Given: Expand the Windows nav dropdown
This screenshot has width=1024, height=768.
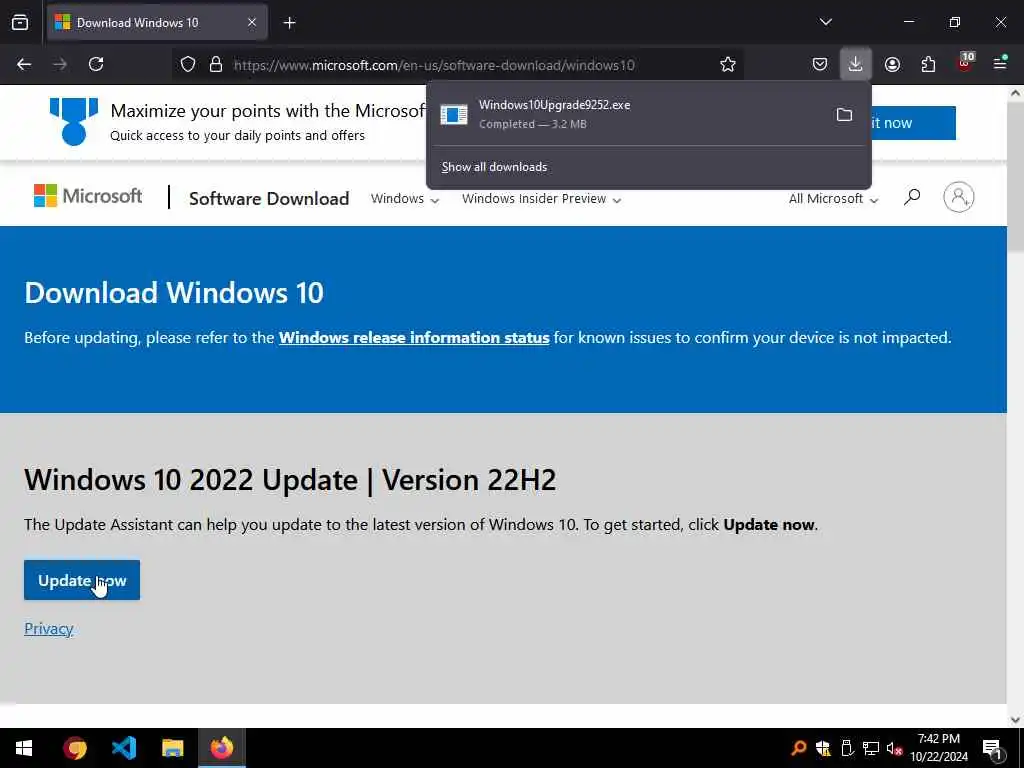Looking at the screenshot, I should (404, 199).
